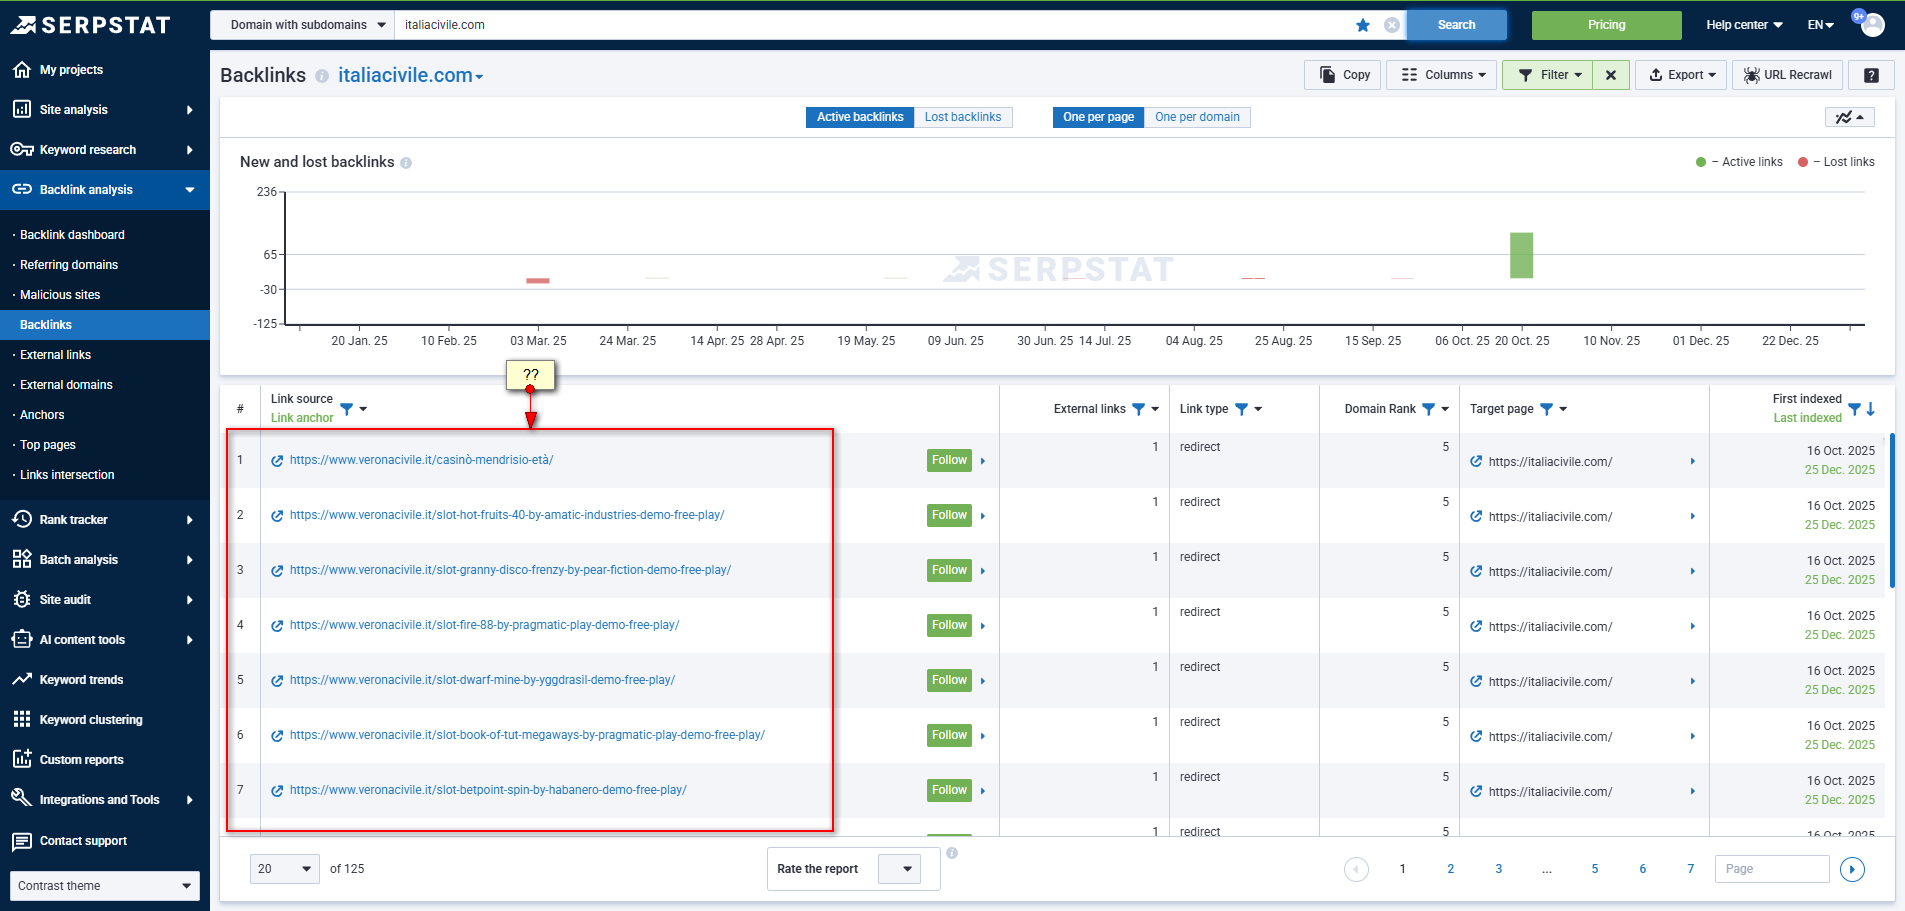The width and height of the screenshot is (1905, 911).
Task: Open Referring domains in sidebar
Action: (69, 265)
